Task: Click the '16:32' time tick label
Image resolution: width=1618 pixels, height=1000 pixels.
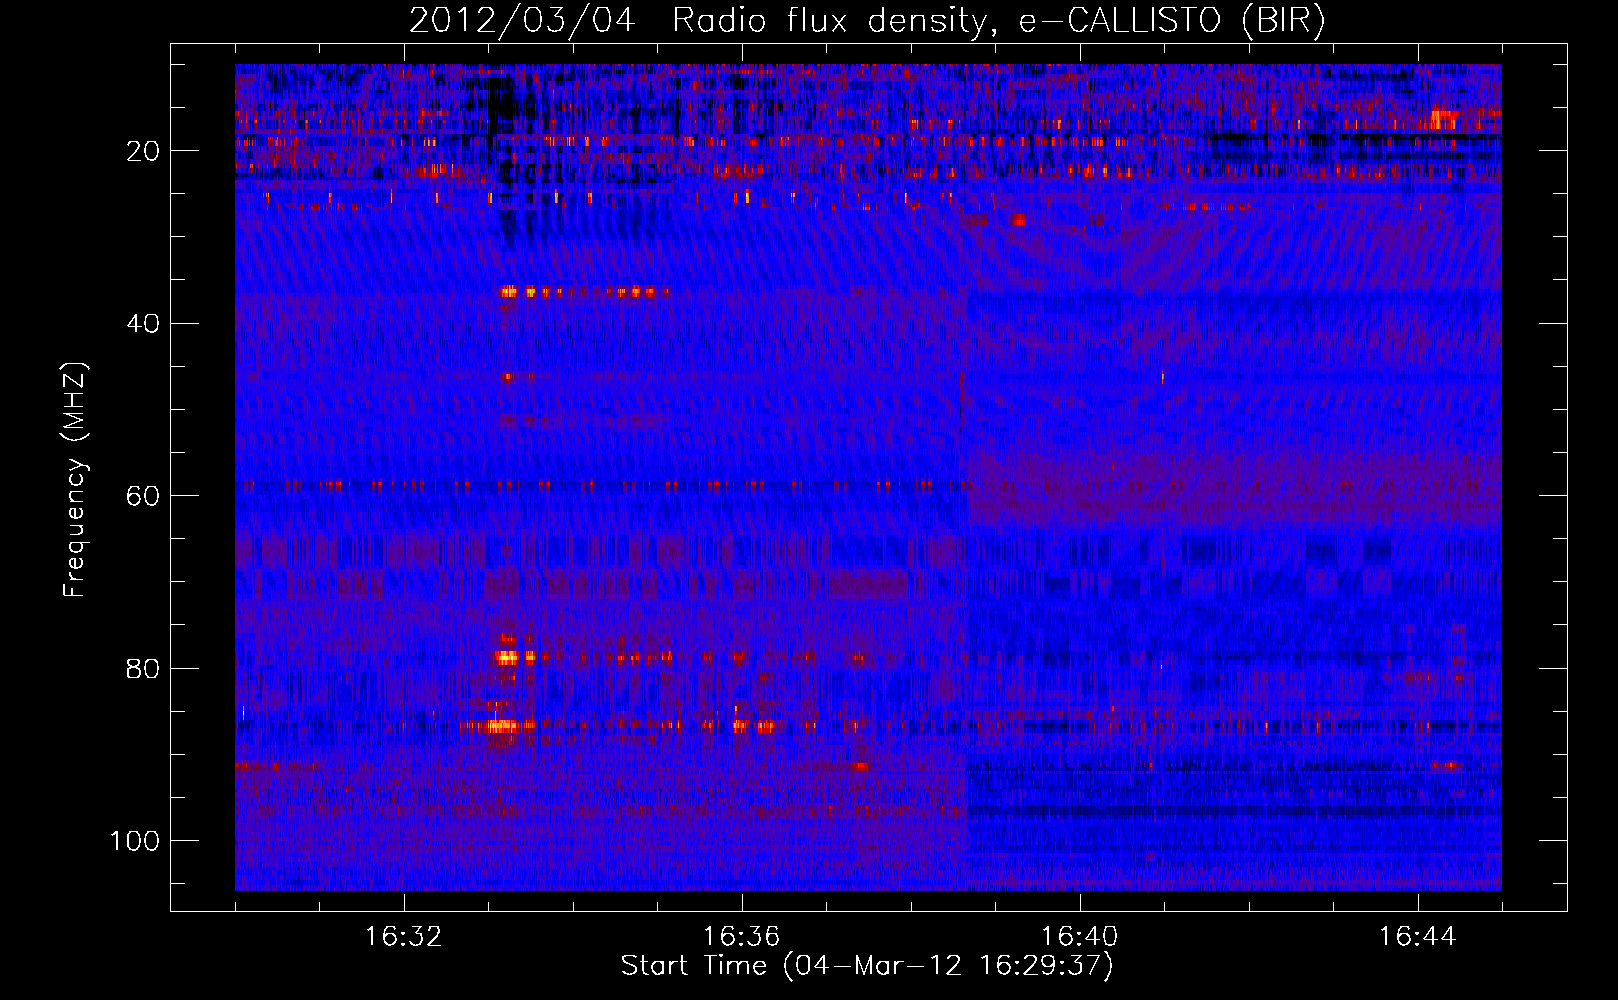Action: pyautogui.click(x=404, y=937)
